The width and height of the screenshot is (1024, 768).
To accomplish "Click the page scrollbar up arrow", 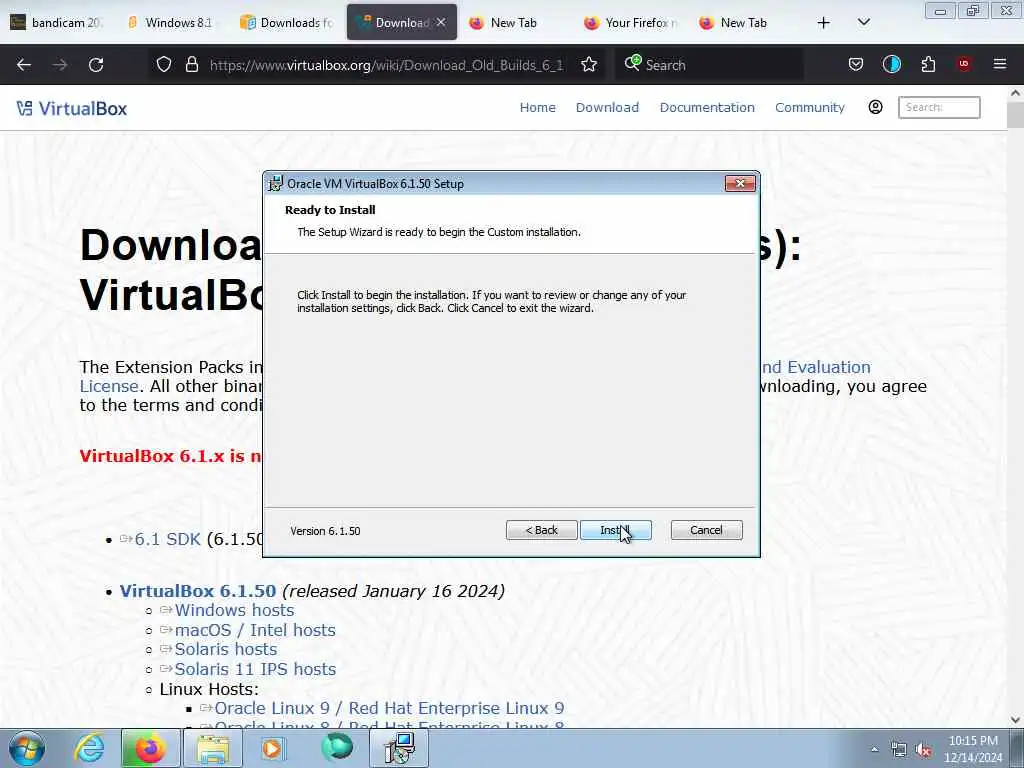I will point(1016,93).
